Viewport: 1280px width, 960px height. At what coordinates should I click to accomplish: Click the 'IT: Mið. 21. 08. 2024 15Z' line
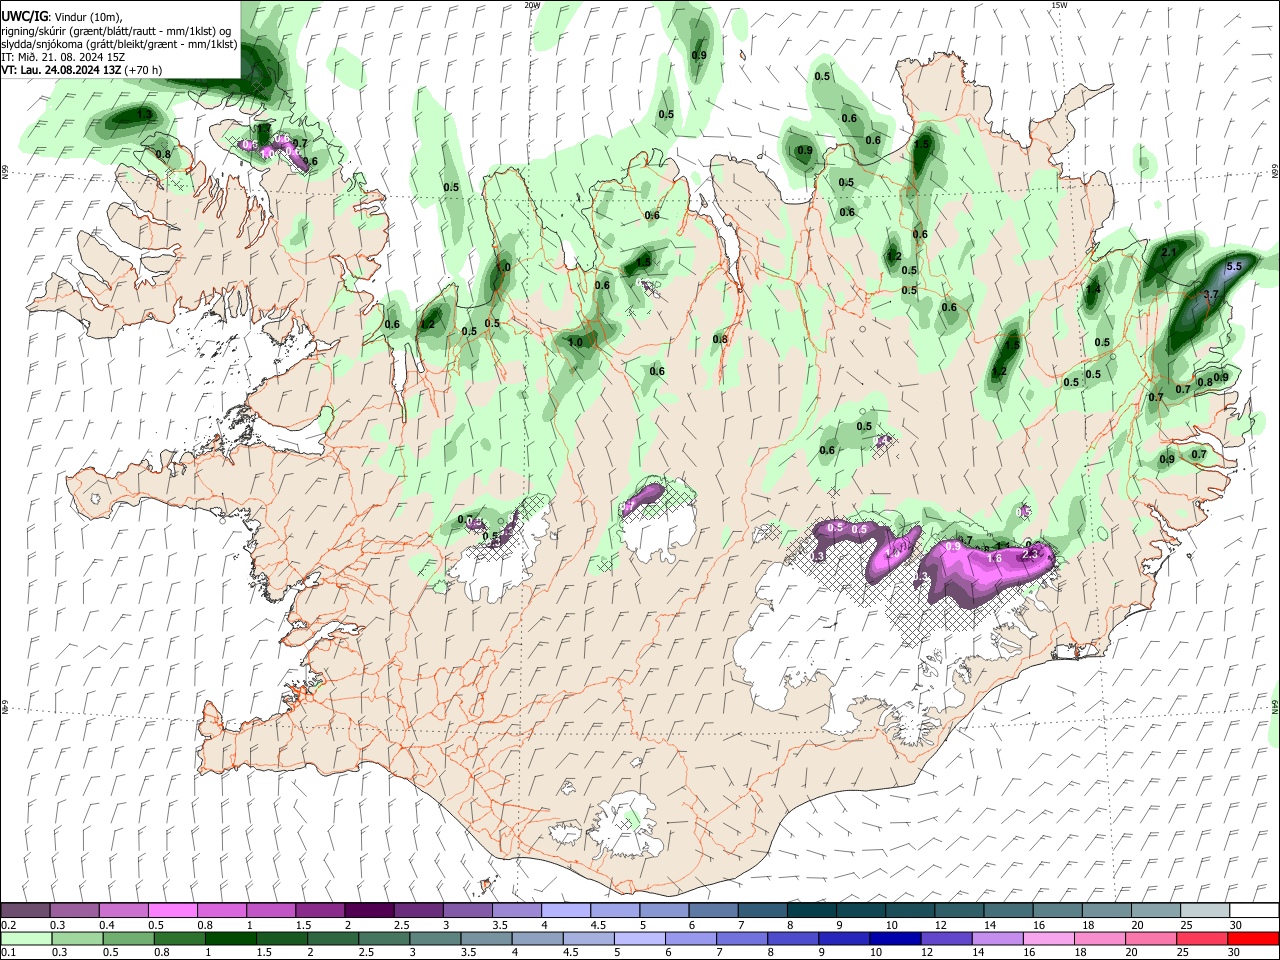[x=63, y=57]
